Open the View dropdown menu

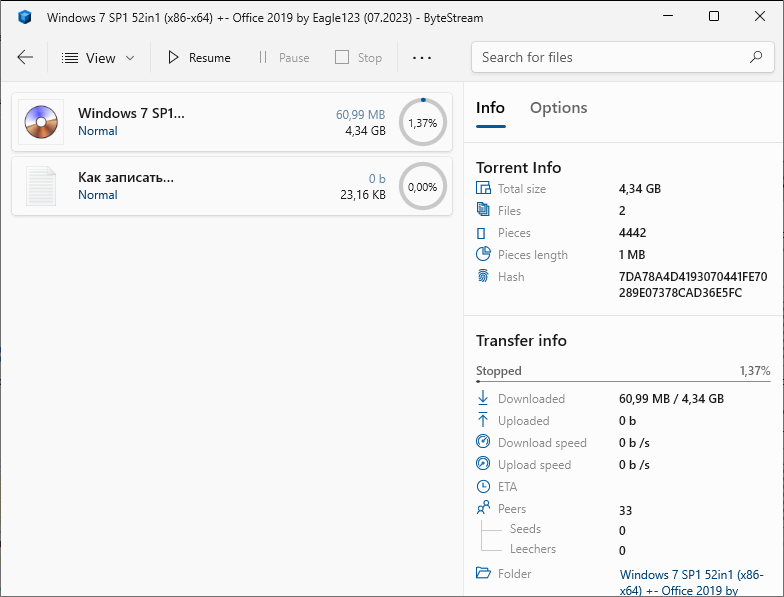coord(98,58)
